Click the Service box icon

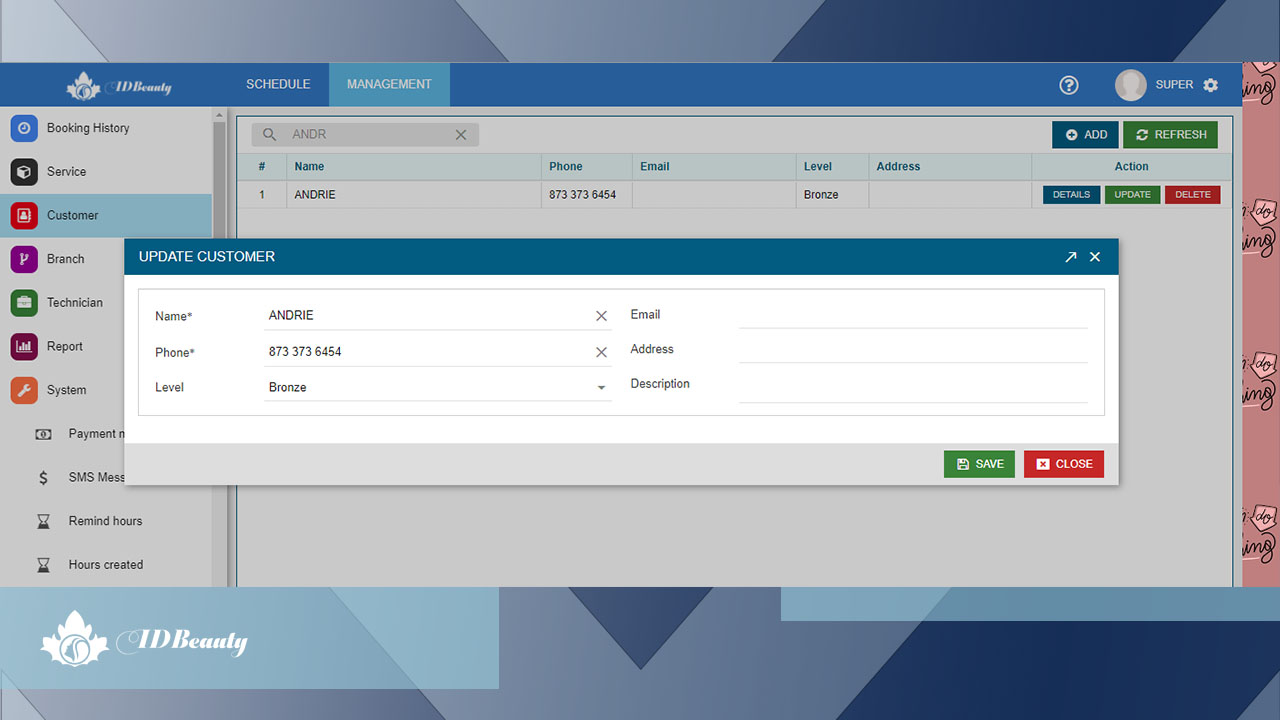[x=24, y=172]
